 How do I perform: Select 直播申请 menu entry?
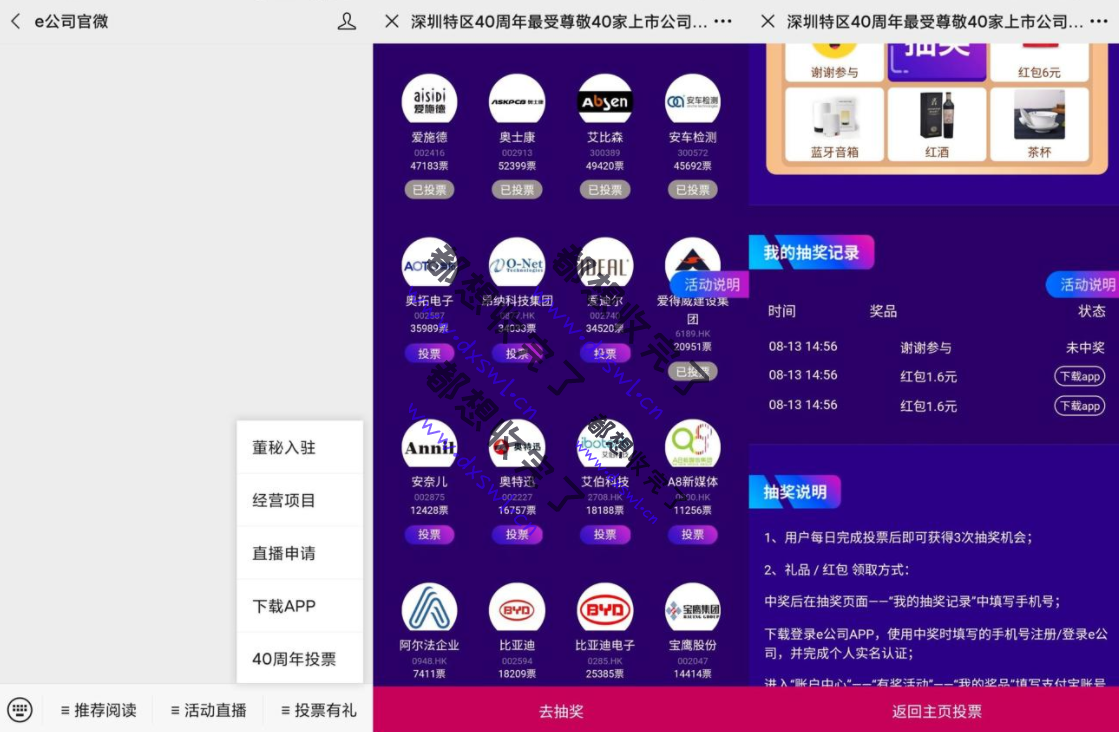(x=300, y=553)
